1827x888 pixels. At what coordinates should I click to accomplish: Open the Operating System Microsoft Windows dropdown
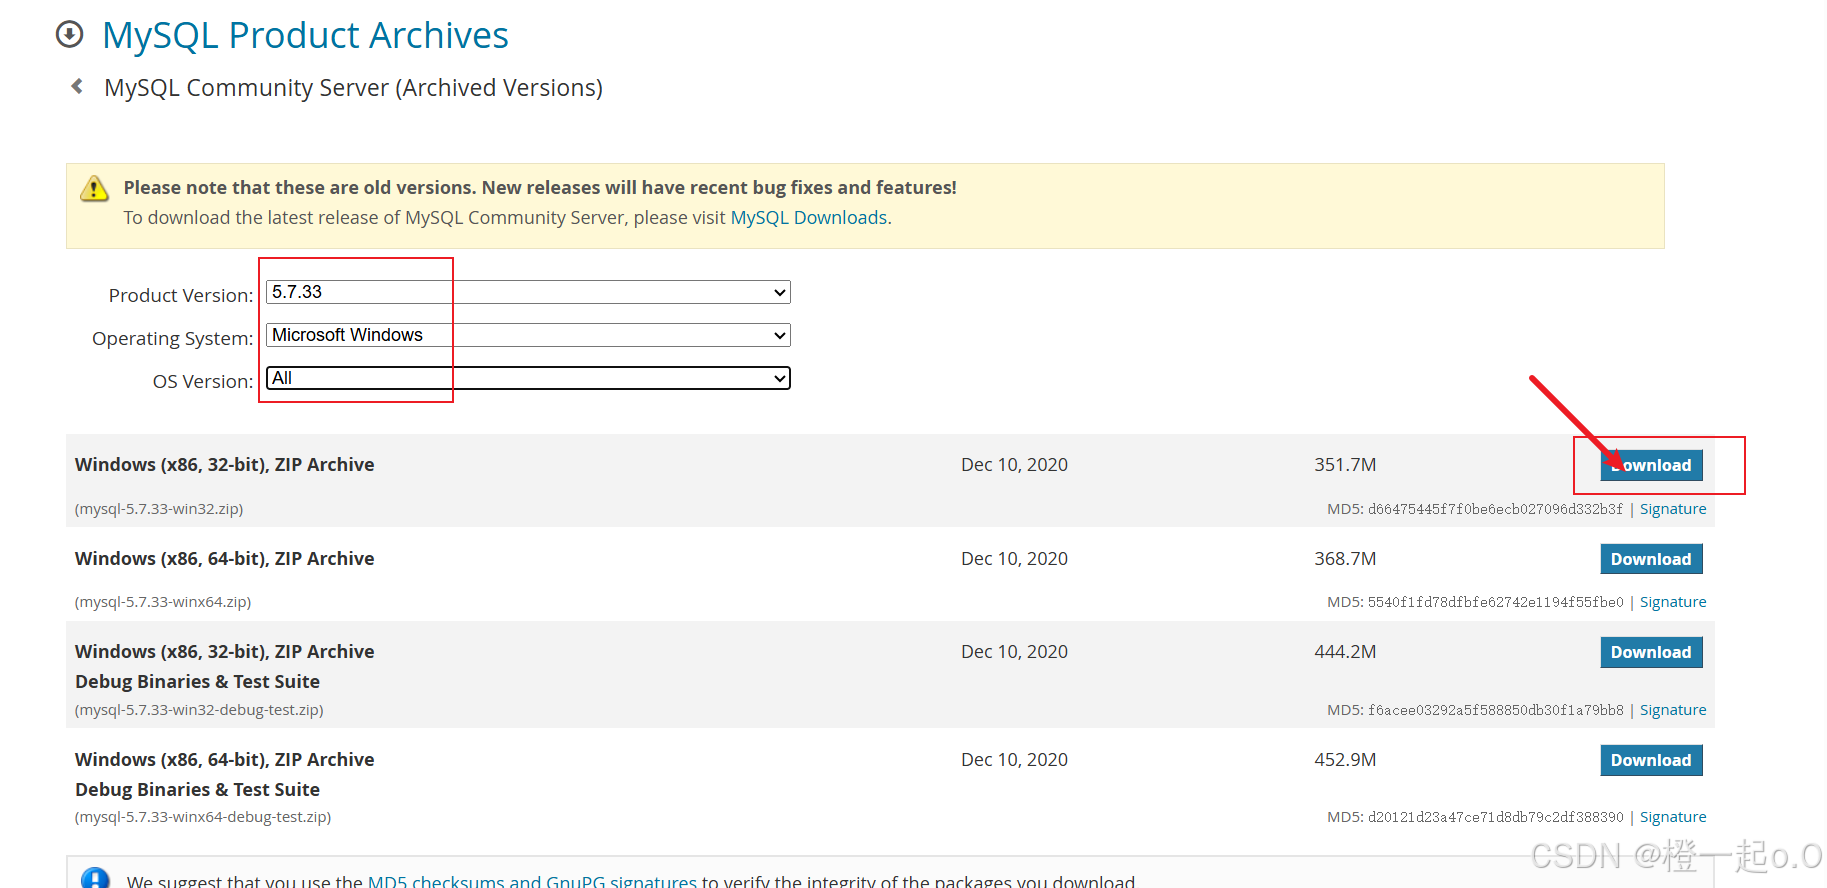(x=528, y=335)
